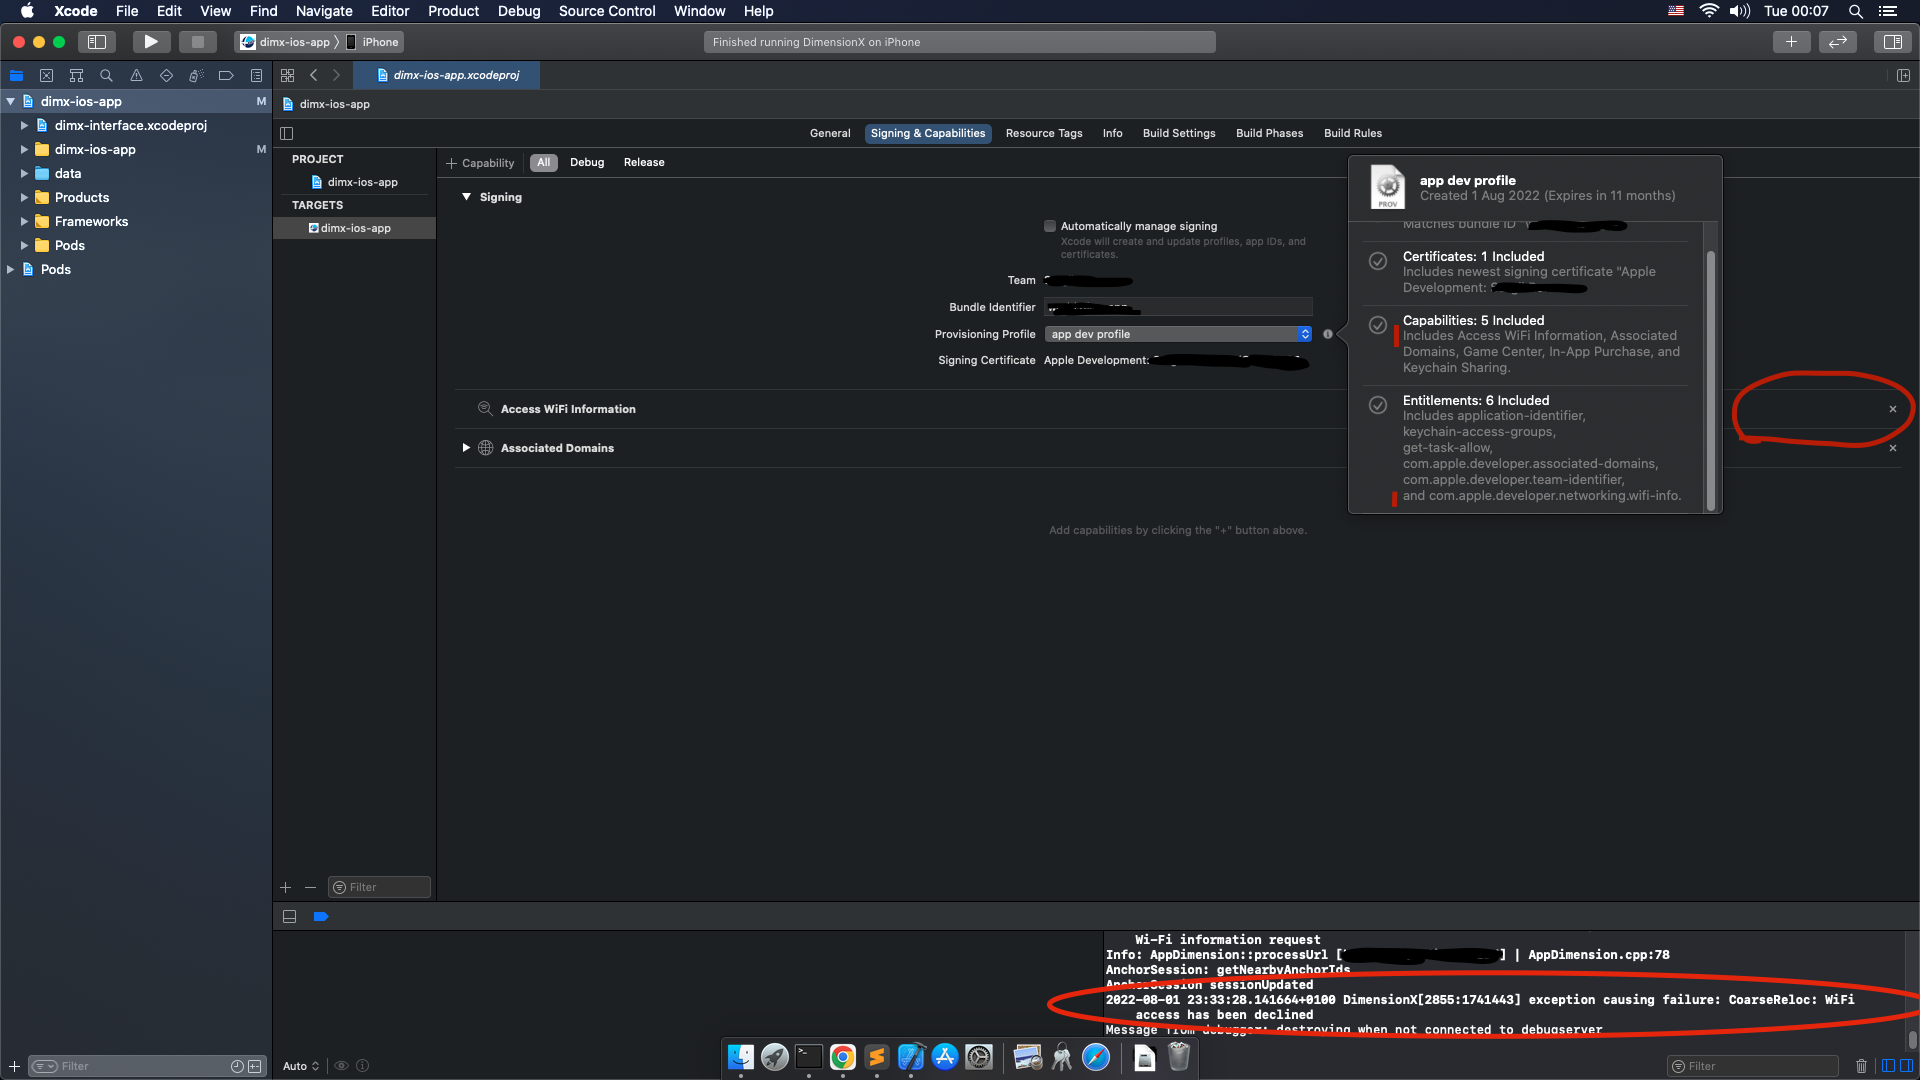Go back in editor history

tap(314, 75)
